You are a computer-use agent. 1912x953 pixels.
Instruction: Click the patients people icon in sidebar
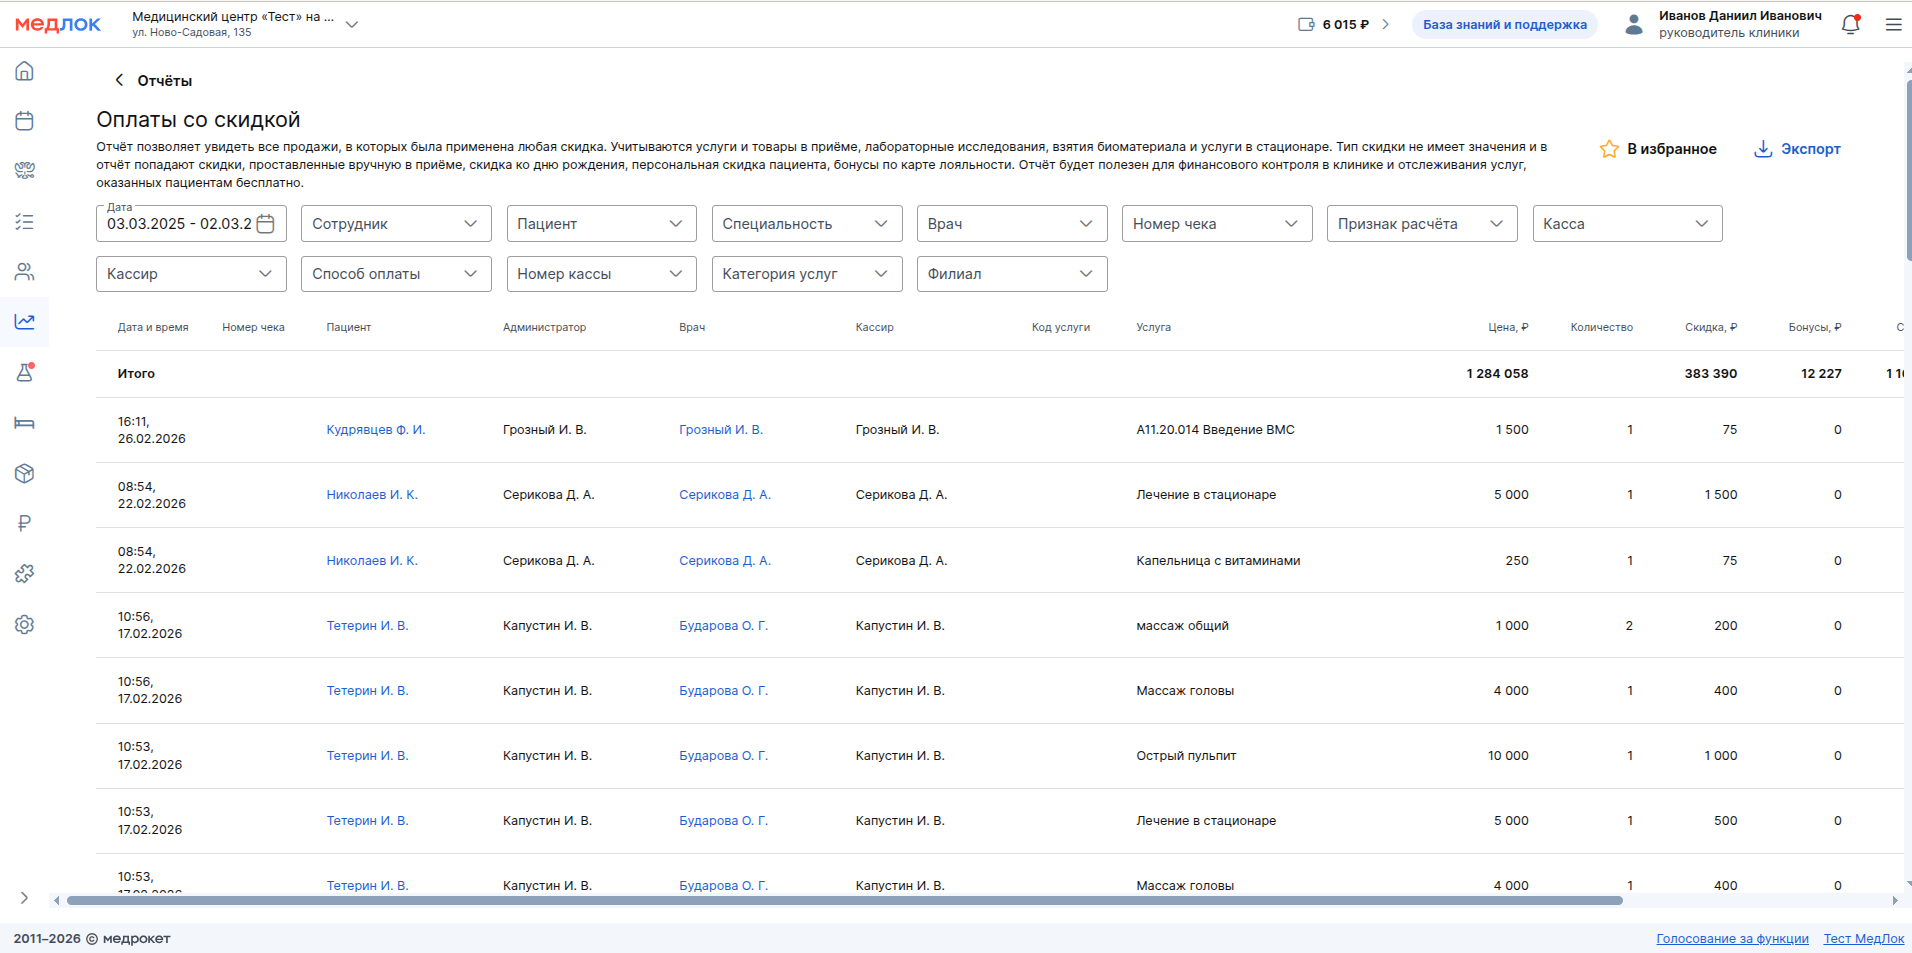(x=25, y=272)
